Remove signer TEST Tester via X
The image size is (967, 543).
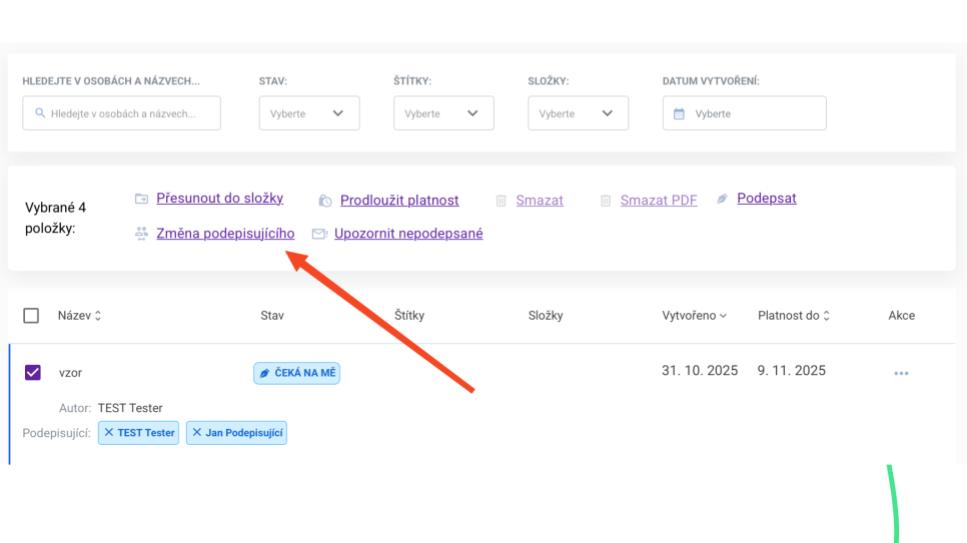(x=110, y=434)
